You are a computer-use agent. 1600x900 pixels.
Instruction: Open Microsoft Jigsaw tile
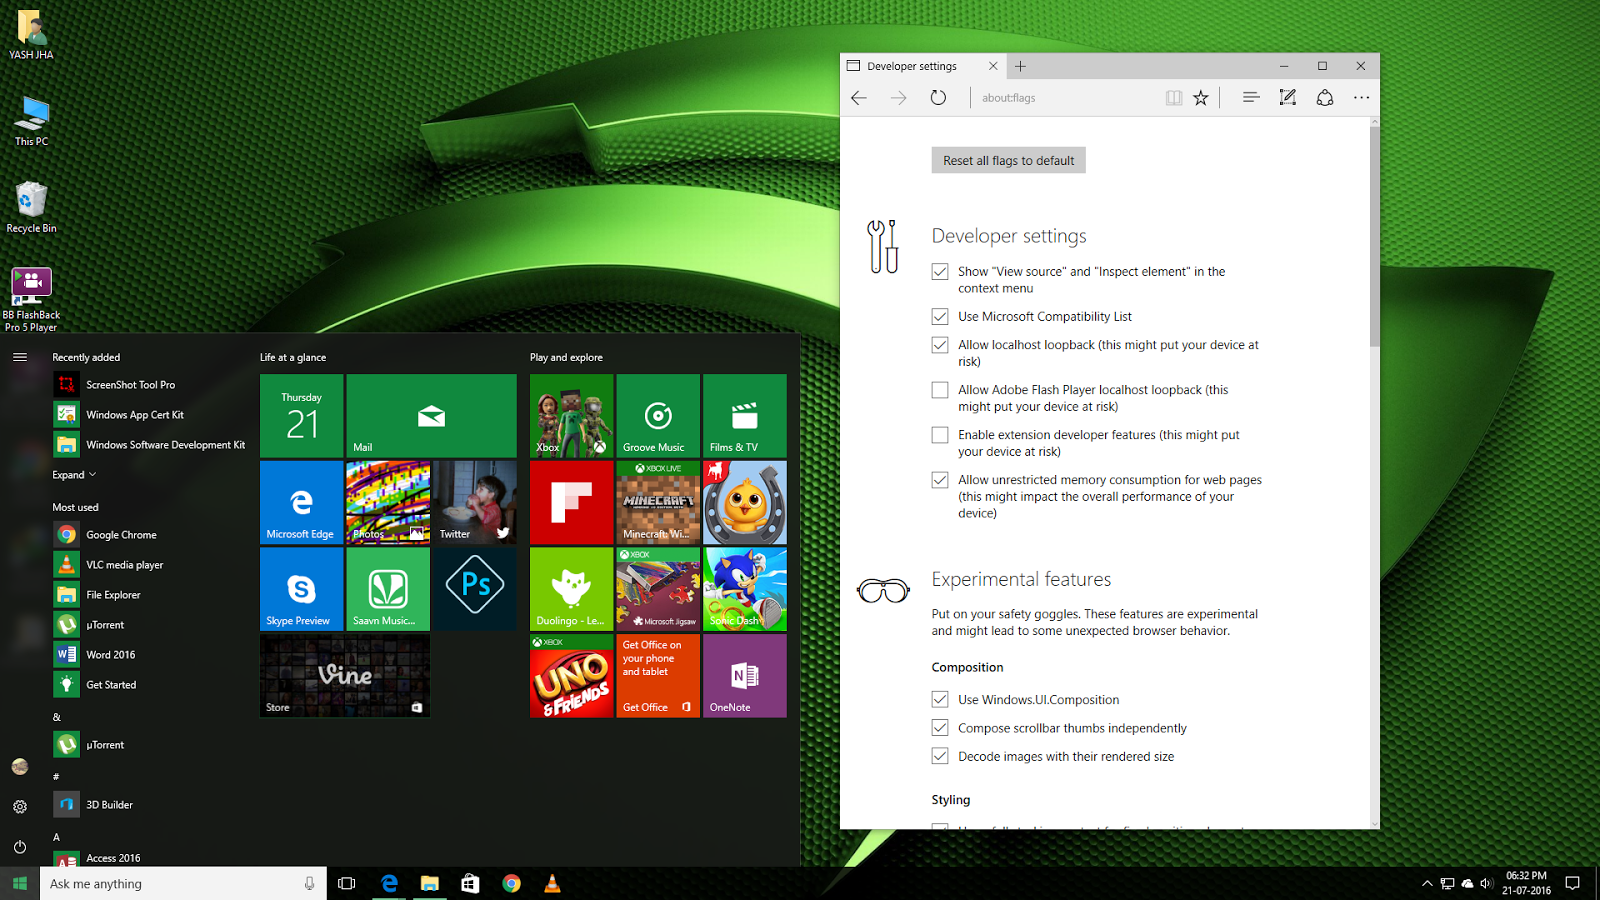pyautogui.click(x=658, y=589)
